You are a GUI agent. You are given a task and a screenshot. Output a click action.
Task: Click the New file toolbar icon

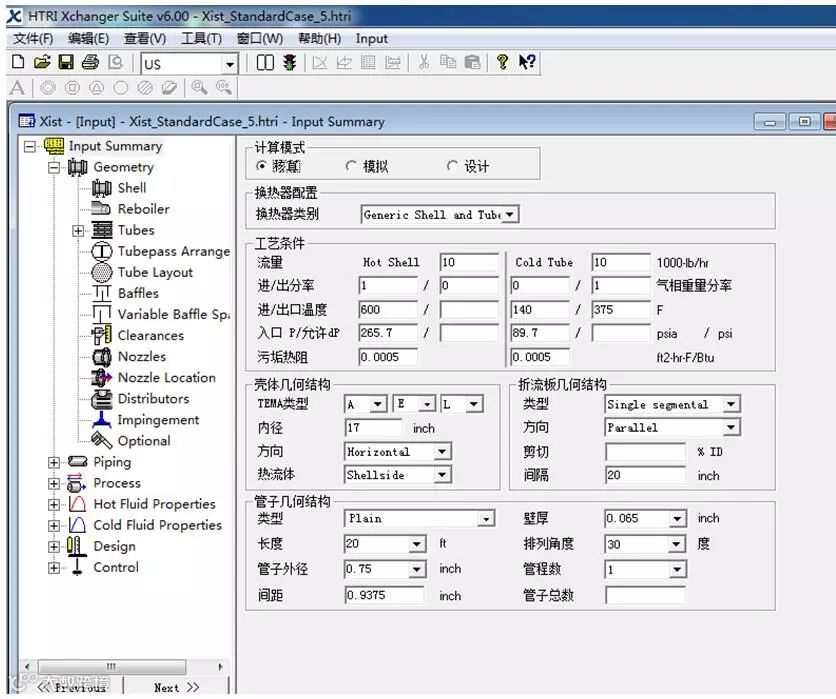(18, 62)
